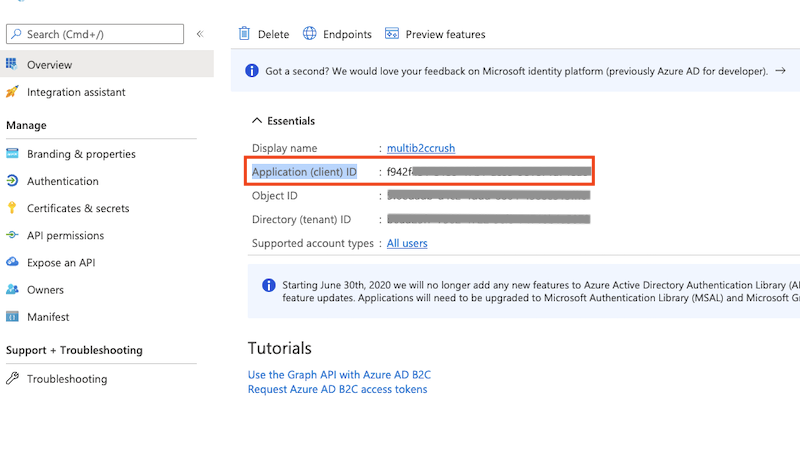Click the Troubleshooting wrench icon

pos(12,379)
